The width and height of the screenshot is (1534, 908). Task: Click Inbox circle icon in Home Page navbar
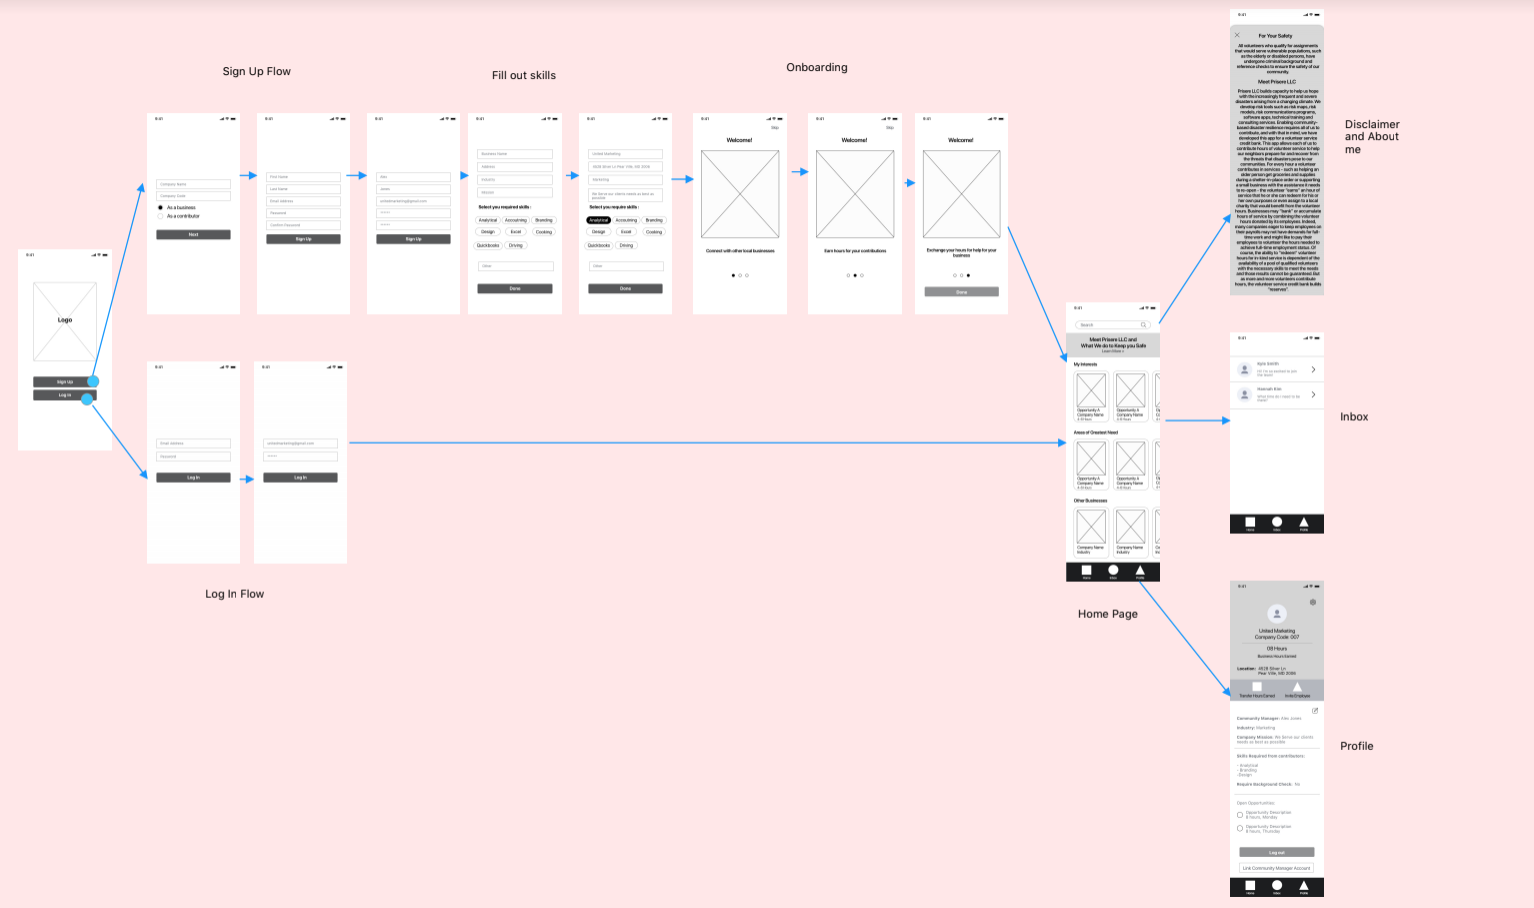(1113, 570)
